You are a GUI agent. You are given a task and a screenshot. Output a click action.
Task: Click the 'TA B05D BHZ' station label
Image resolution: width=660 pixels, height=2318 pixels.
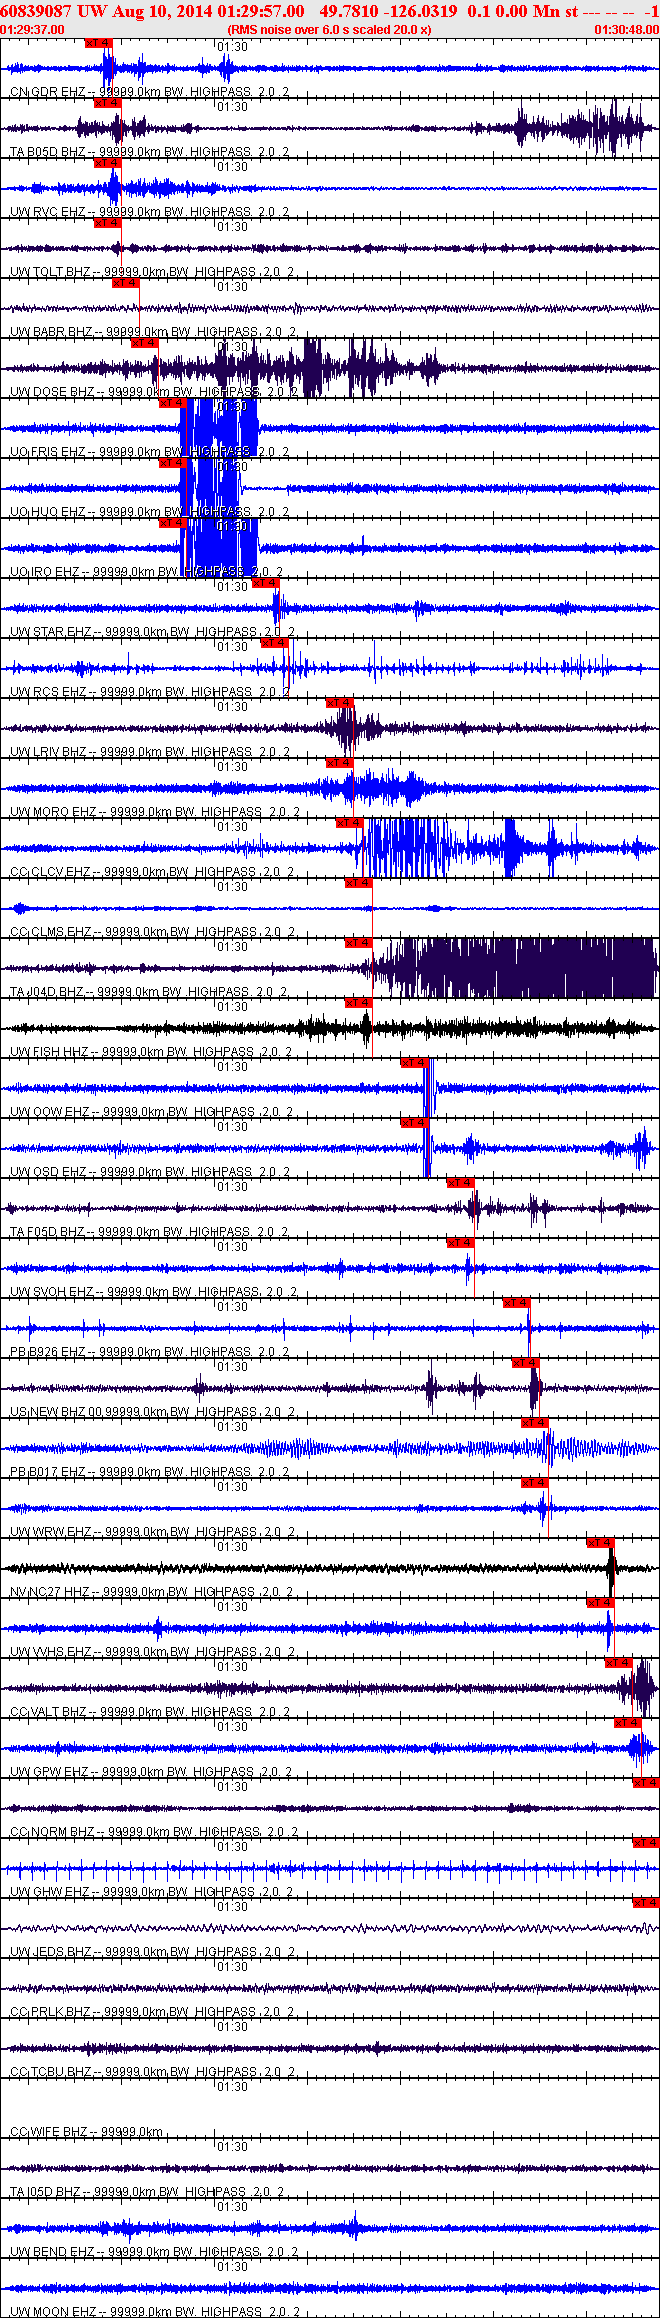coord(48,152)
